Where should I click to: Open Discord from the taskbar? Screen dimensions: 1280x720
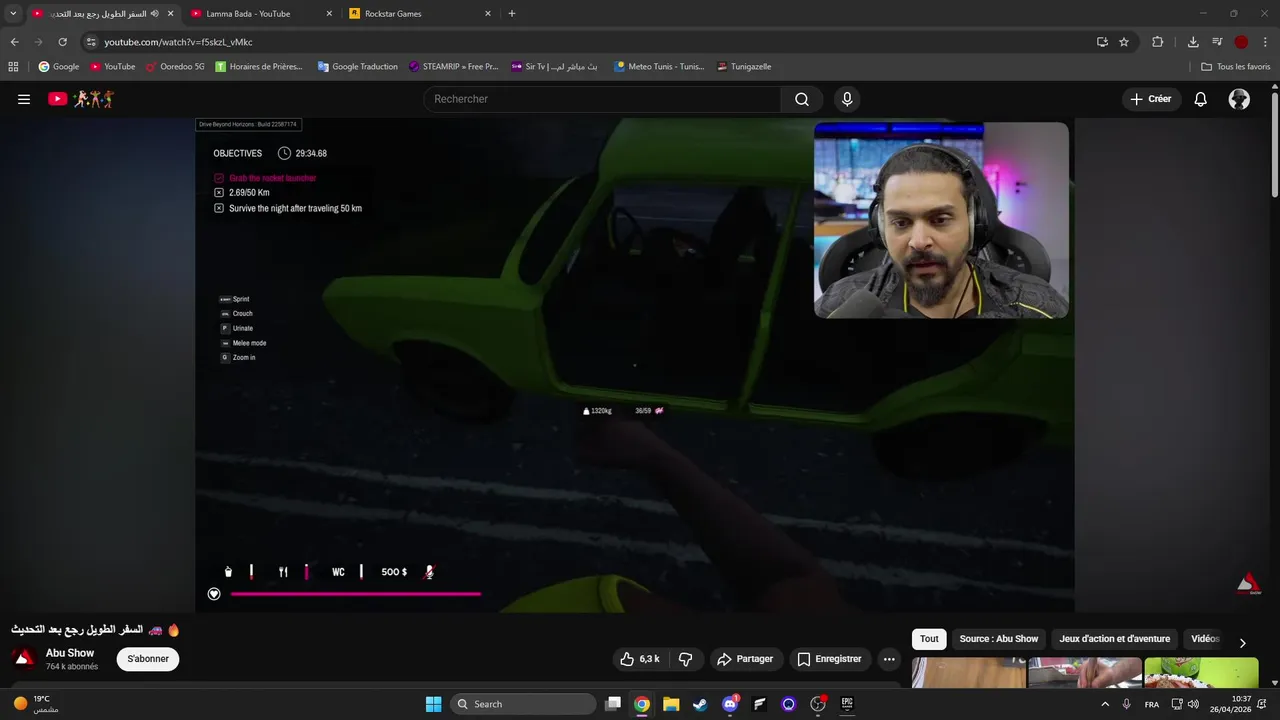(730, 704)
